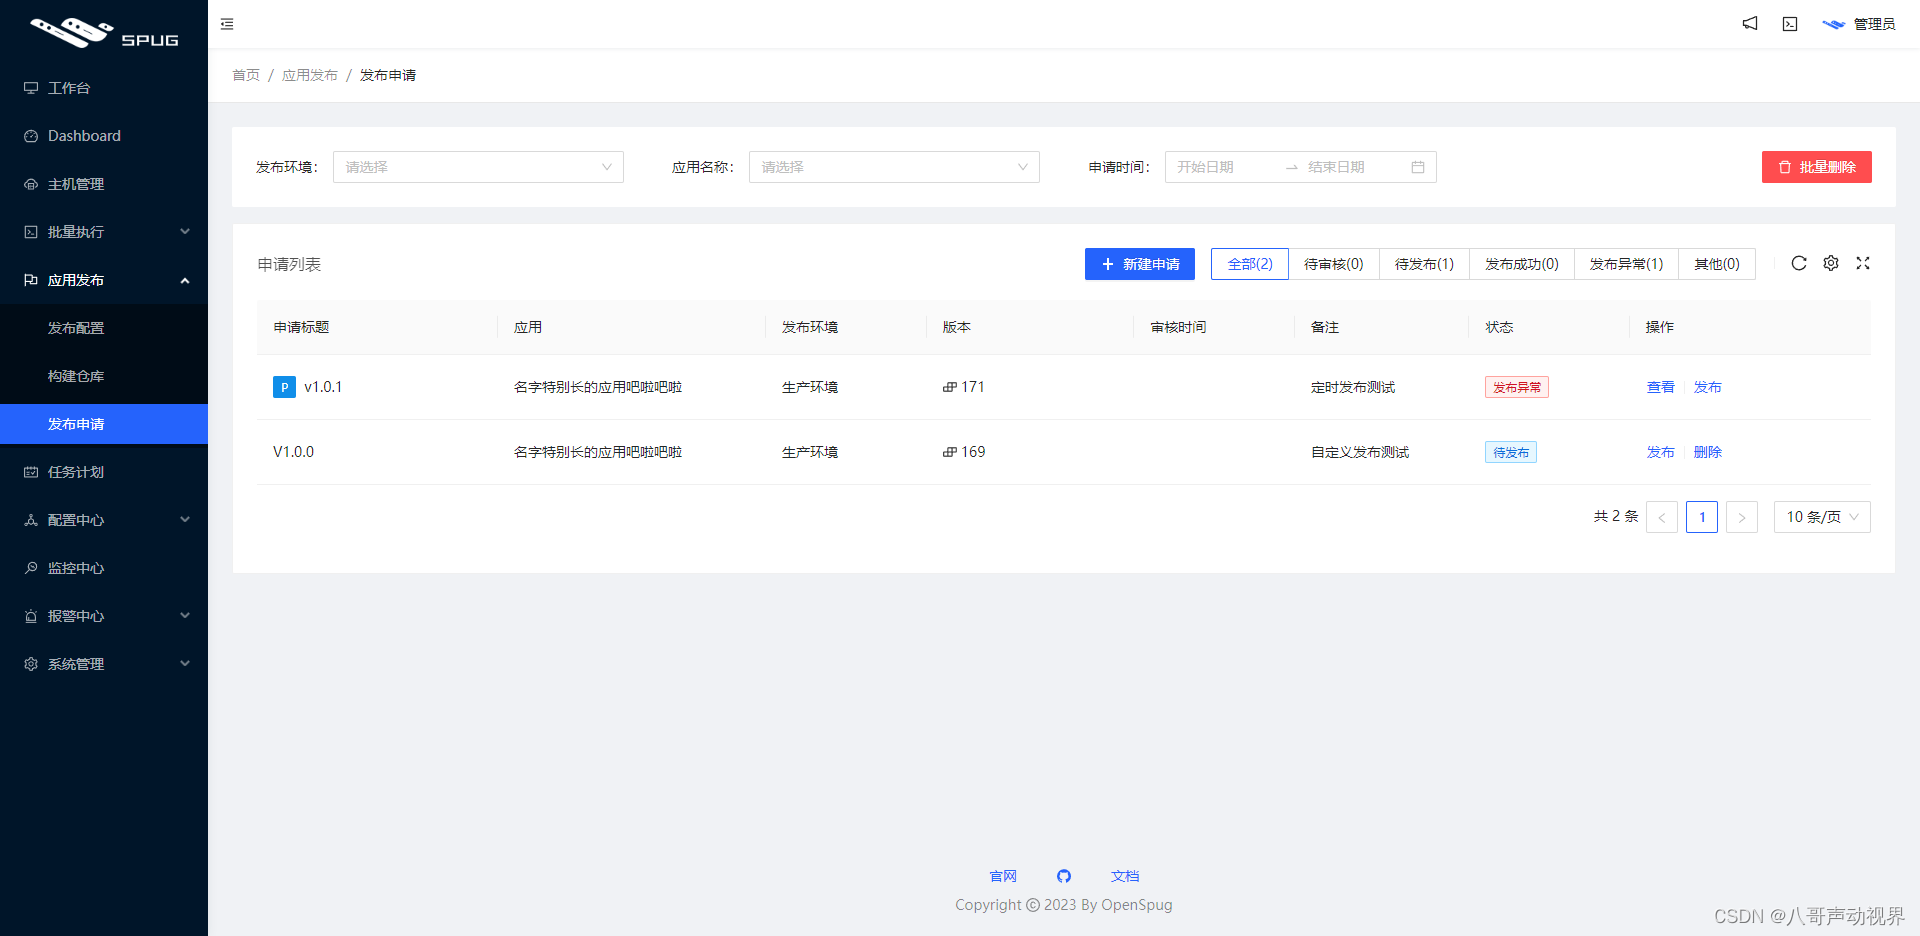The height and width of the screenshot is (936, 1920).
Task: Click 删除 link in V1.0.0 row
Action: coord(1708,452)
